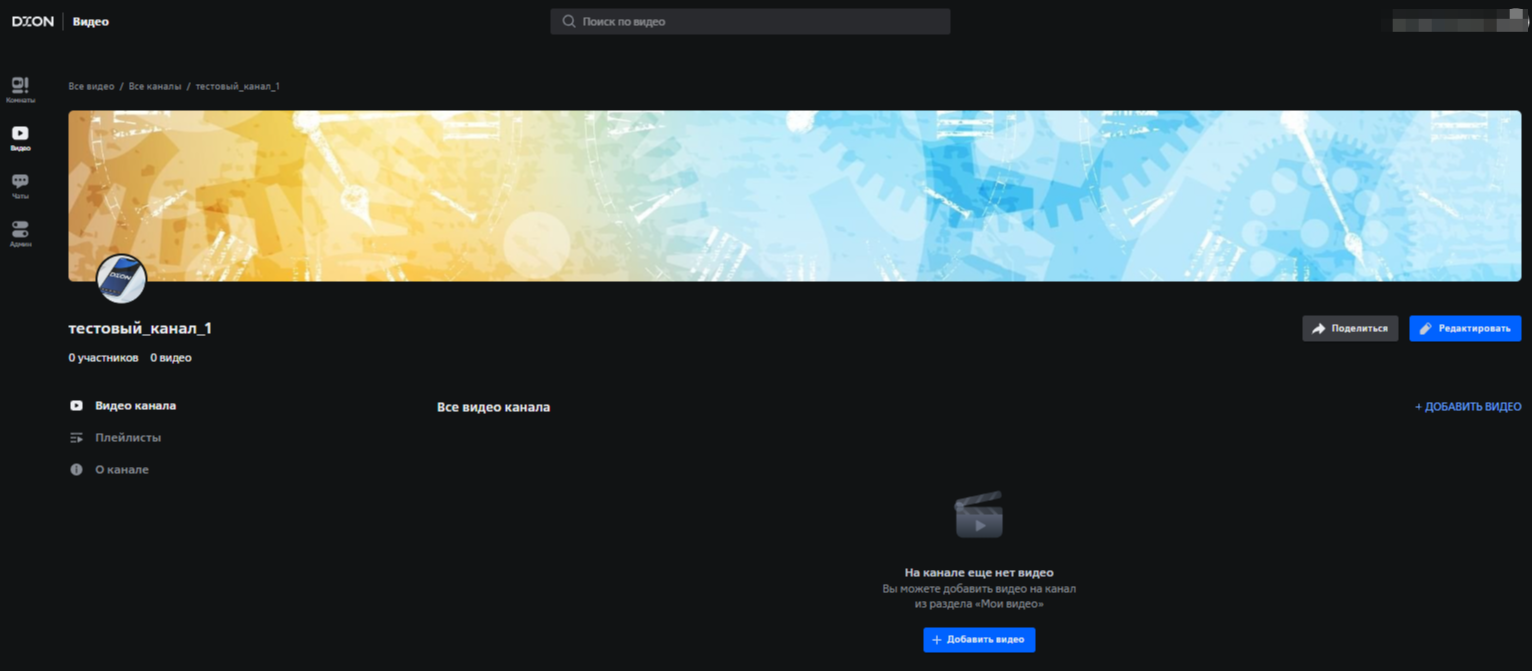The image size is (1532, 671).
Task: Select the 'О канале' tab
Action: click(x=109, y=470)
